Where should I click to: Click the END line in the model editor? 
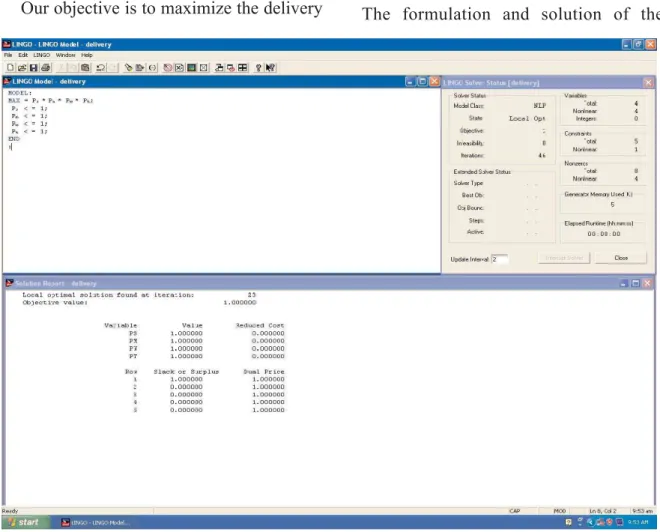(x=14, y=138)
